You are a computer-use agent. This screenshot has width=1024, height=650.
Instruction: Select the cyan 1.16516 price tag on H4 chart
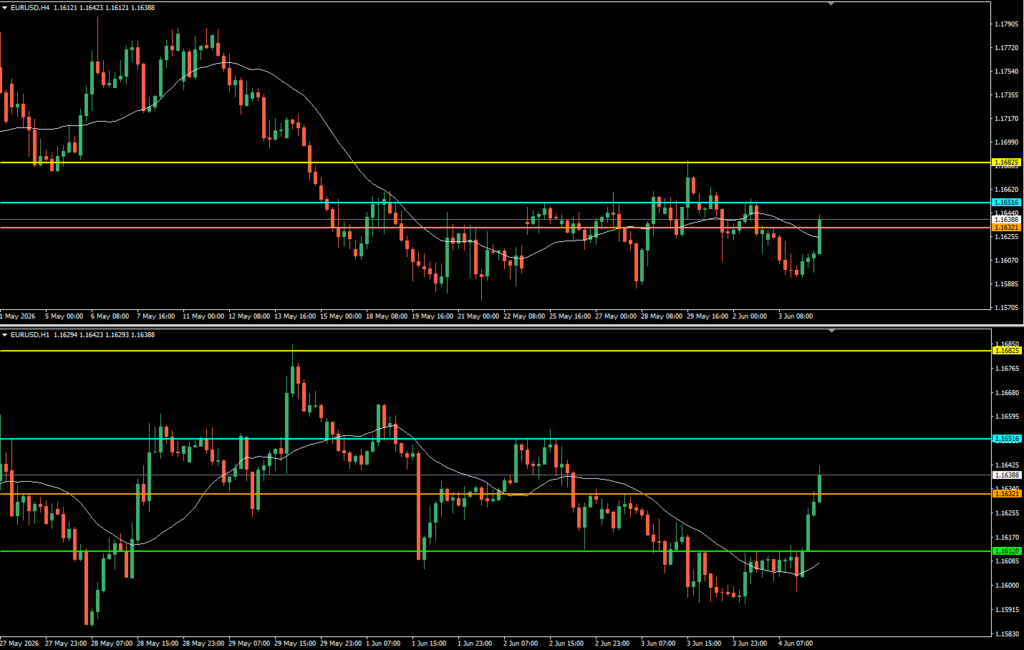(1006, 203)
